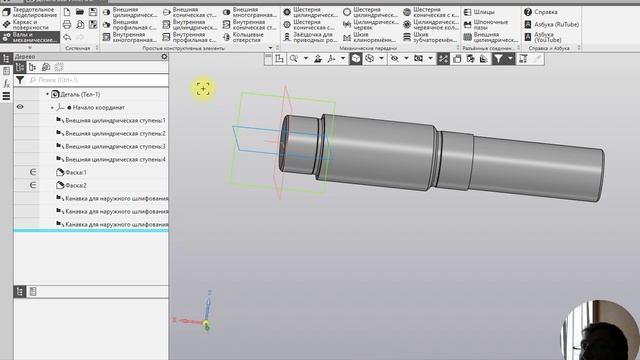This screenshot has width=640, height=360.
Task: Open first tab in lower left panel
Action: pos(20,291)
